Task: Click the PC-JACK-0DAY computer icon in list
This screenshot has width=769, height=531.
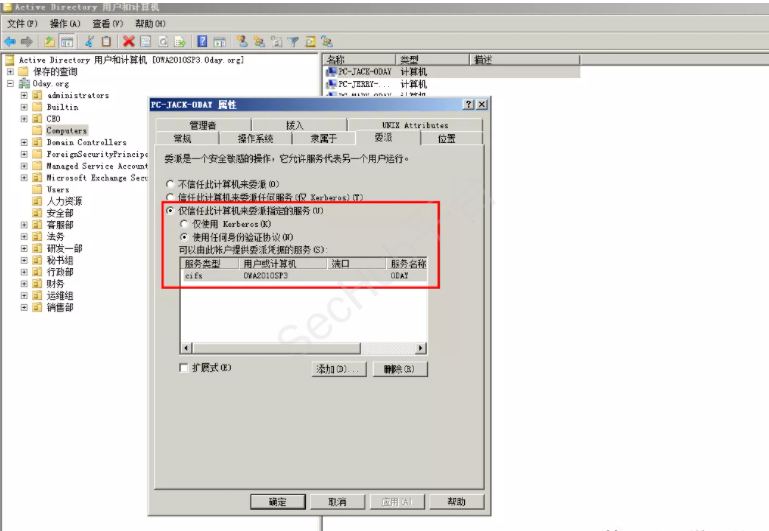Action: point(332,72)
